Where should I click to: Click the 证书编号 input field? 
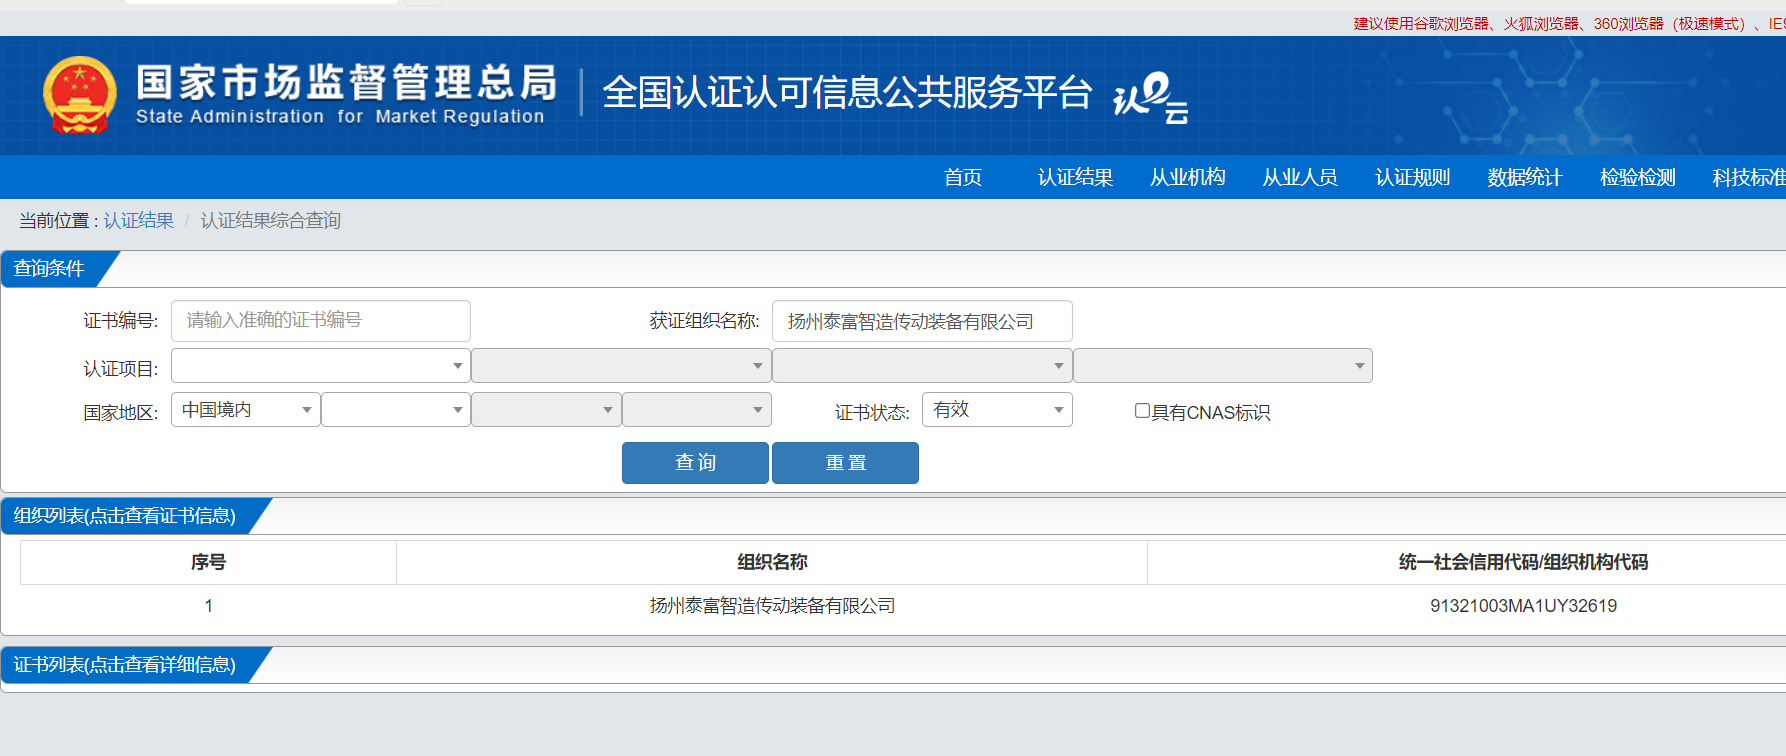pyautogui.click(x=321, y=321)
